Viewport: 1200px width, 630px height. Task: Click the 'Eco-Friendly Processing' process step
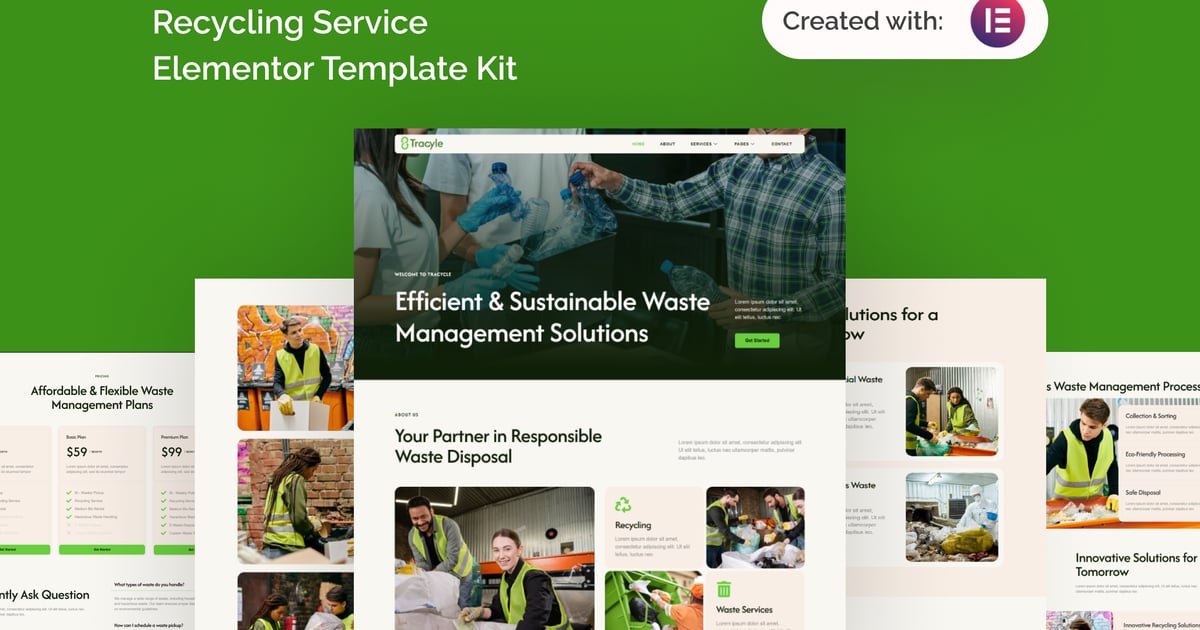point(1155,454)
